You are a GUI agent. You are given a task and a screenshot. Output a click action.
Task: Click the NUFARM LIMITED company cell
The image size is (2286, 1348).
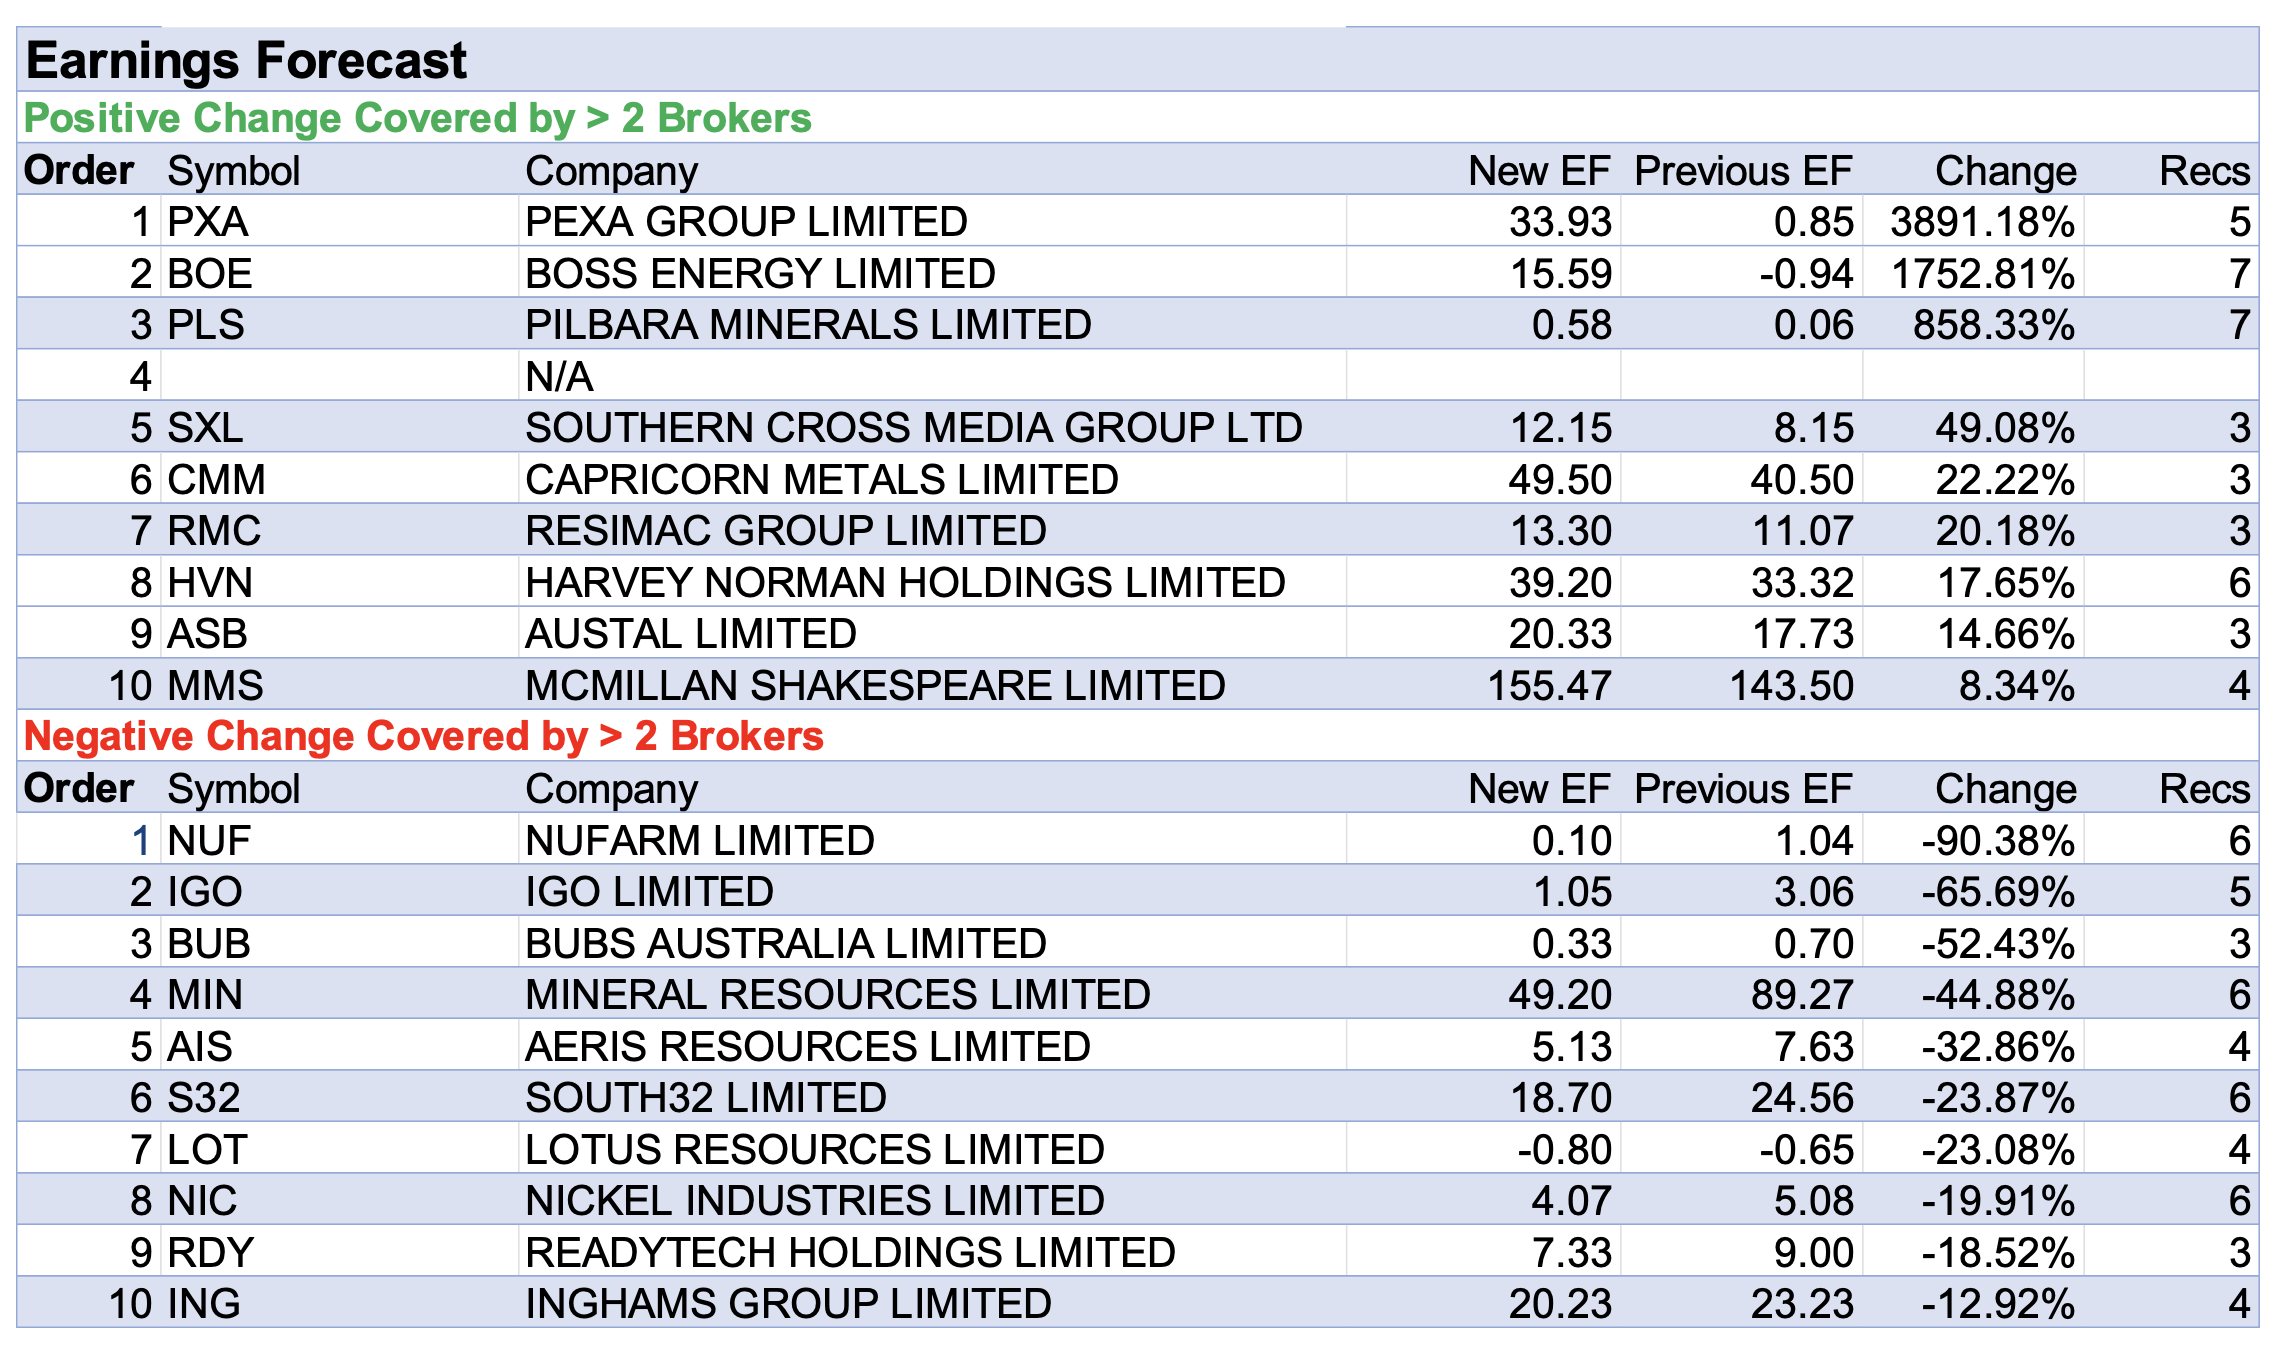[700, 841]
